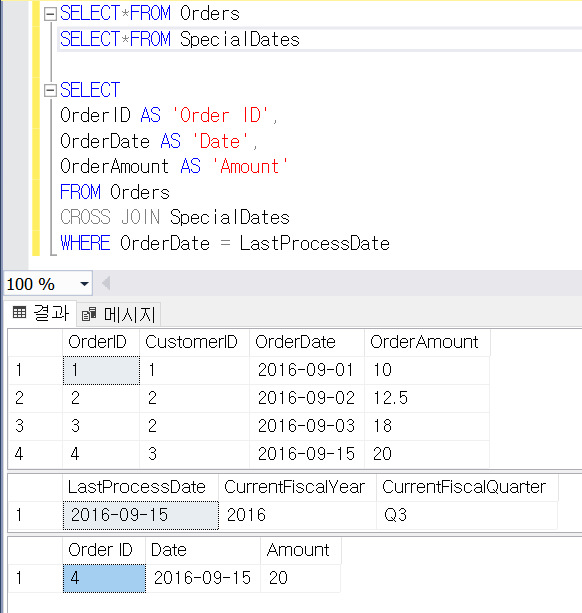
Task: Click the CurrentFiscalQuarter cell Q3
Action: [467, 515]
